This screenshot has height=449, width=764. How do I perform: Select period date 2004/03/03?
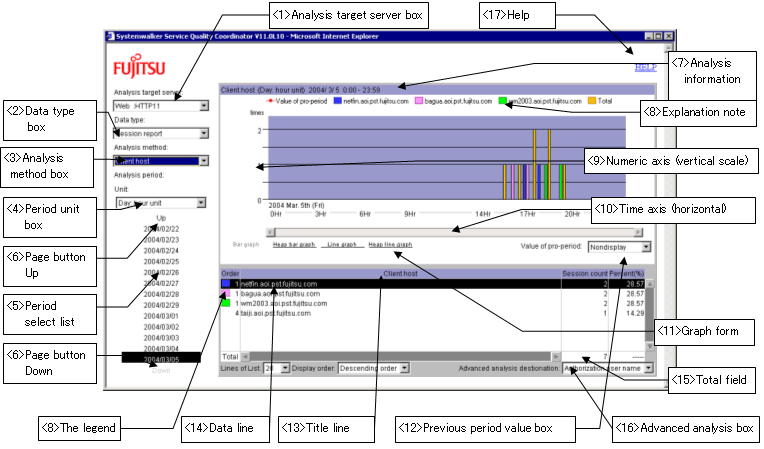161,338
